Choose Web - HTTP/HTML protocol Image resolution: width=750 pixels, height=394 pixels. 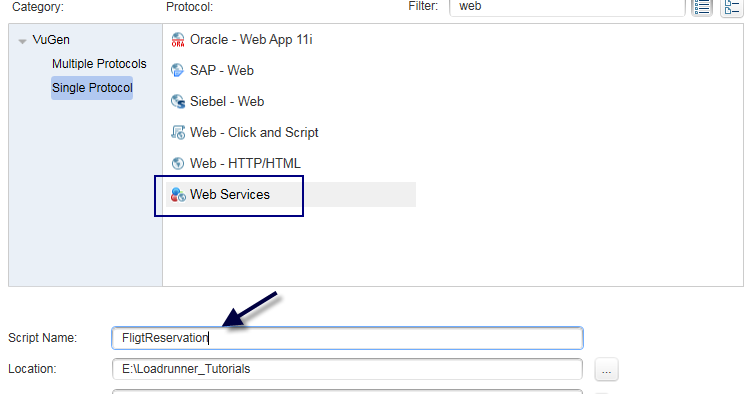(245, 164)
